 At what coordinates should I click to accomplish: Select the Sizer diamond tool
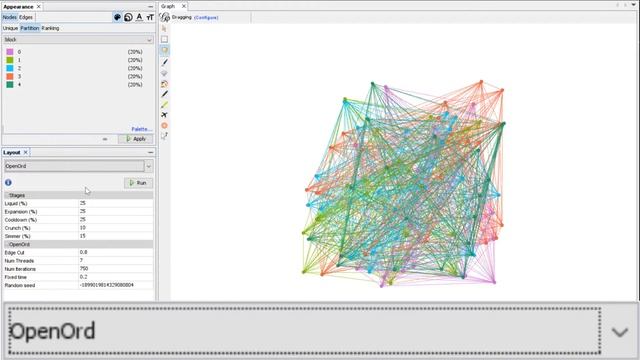tap(164, 73)
